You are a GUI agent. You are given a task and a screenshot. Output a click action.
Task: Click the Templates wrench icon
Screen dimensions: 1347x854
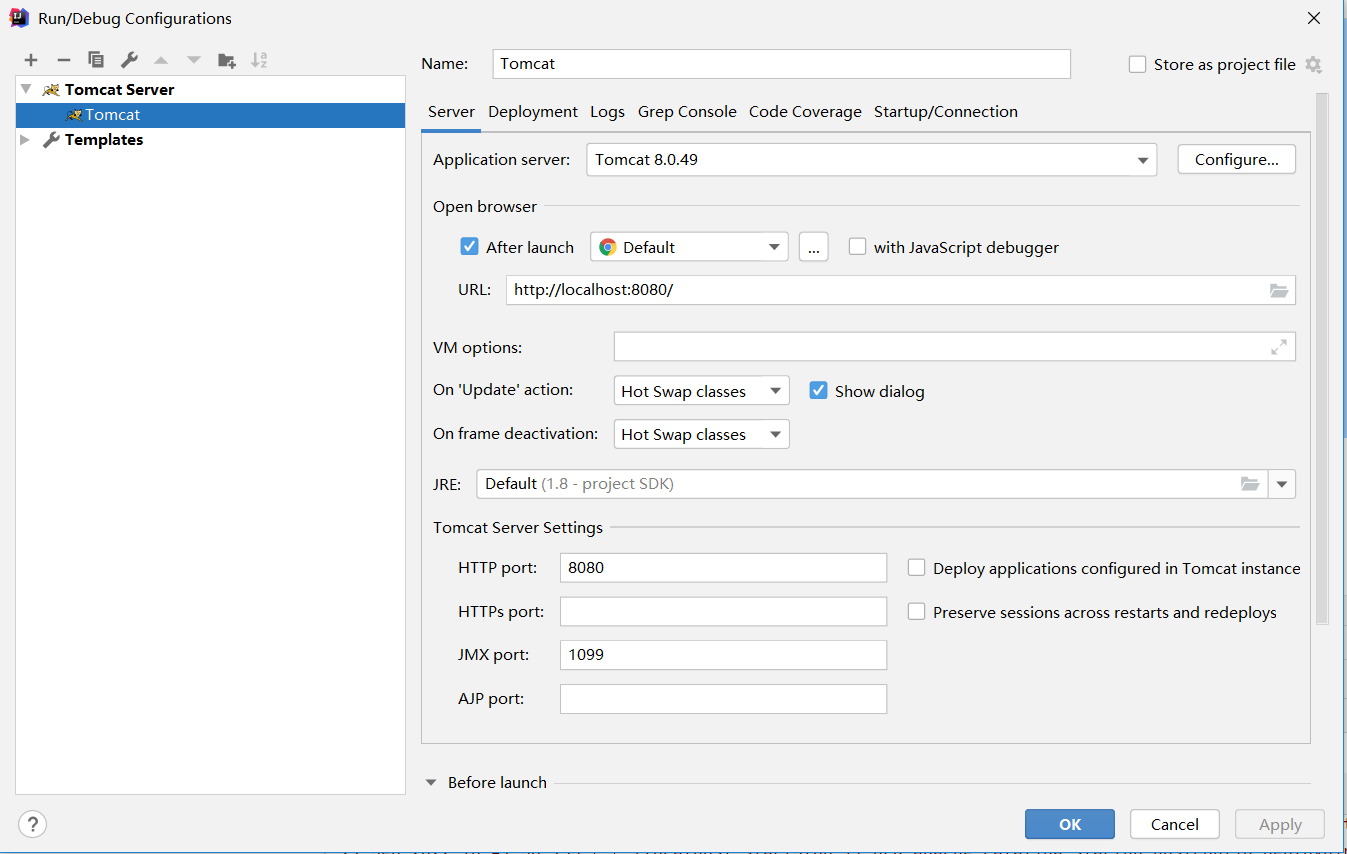[x=51, y=140]
